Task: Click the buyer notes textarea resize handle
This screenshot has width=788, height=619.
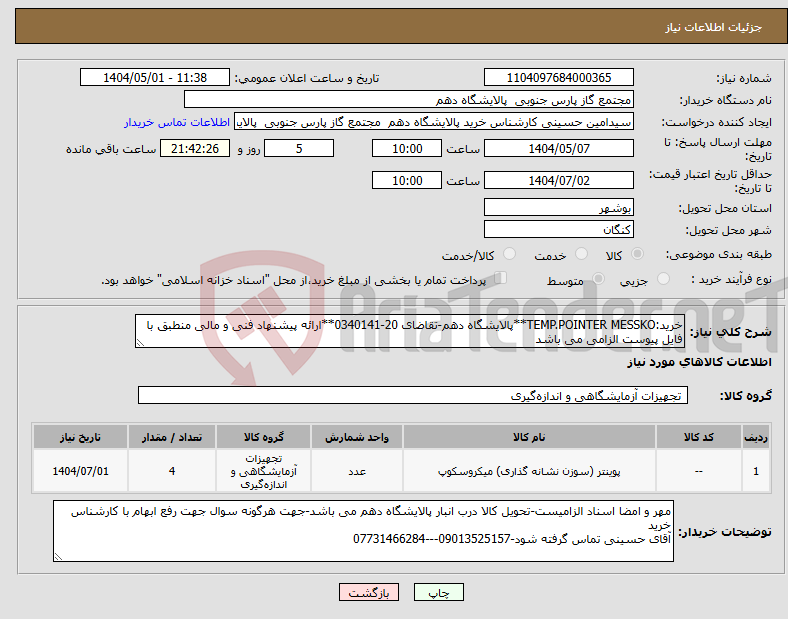Action: (x=58, y=557)
